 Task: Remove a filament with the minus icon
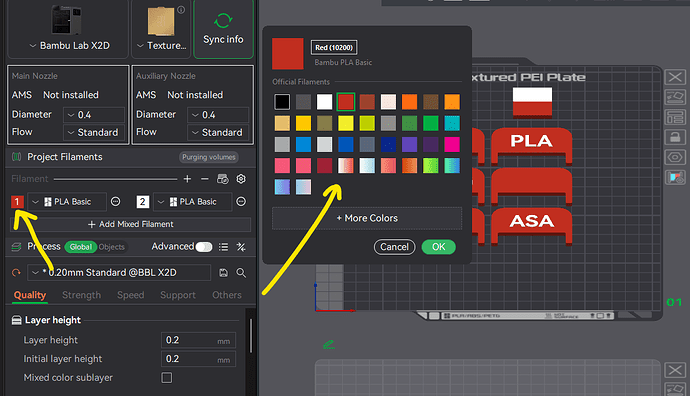coord(205,179)
